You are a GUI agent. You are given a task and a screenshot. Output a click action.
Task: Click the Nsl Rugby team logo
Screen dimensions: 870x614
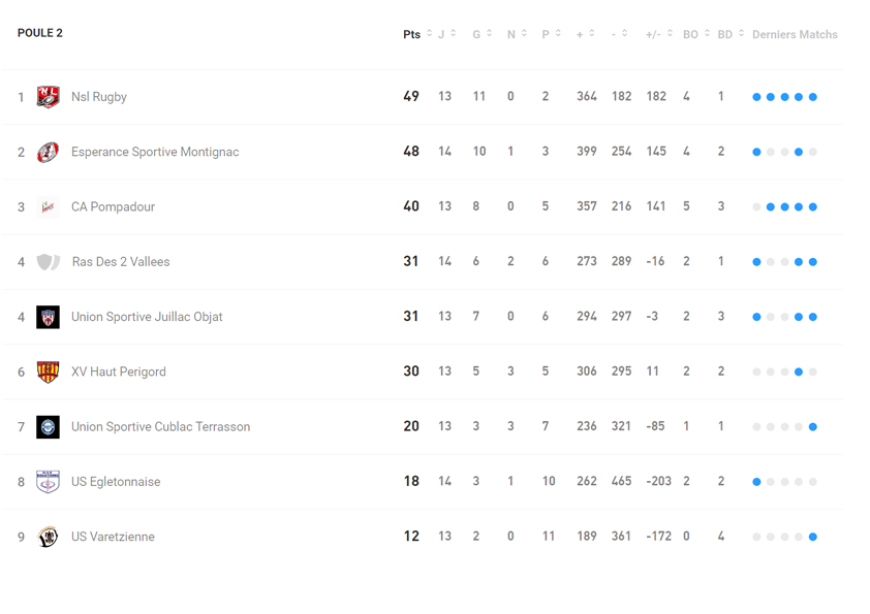point(48,97)
